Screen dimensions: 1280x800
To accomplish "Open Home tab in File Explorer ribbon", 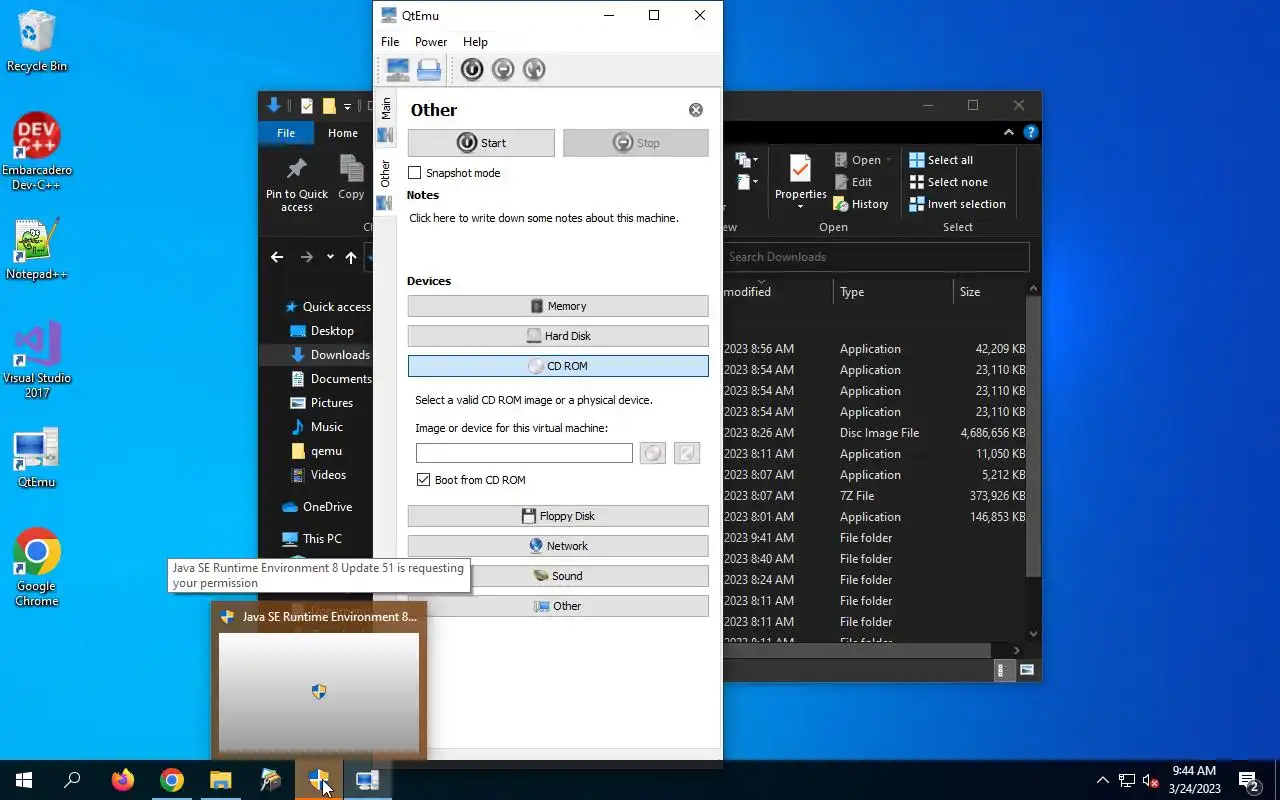I will coord(343,133).
